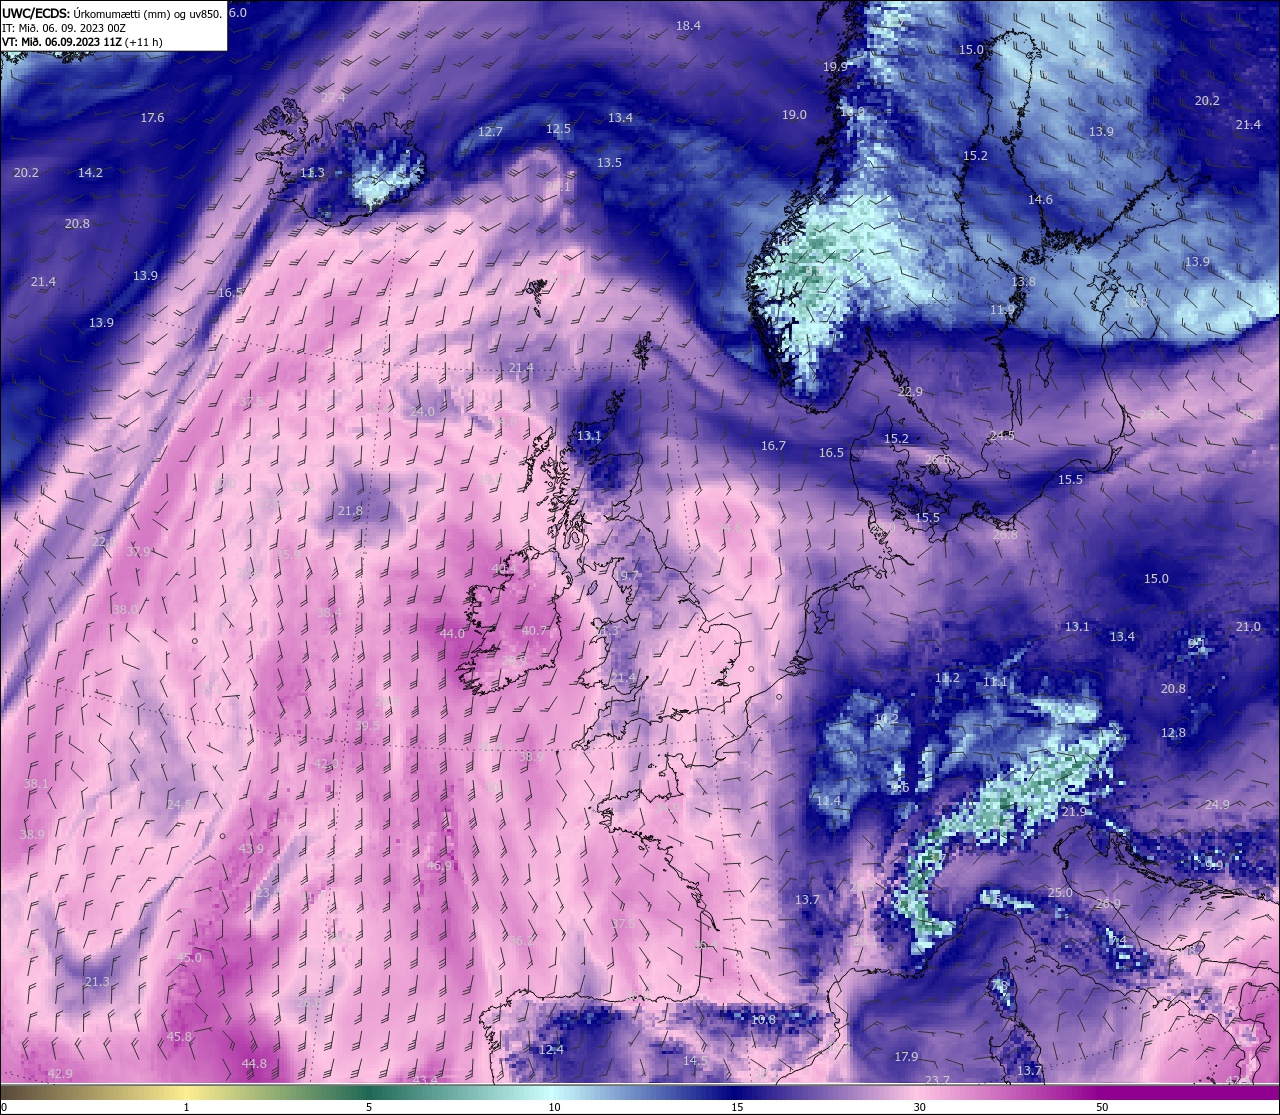Select the 26.9 value label
Image resolution: width=1280 pixels, height=1115 pixels.
1108,904
